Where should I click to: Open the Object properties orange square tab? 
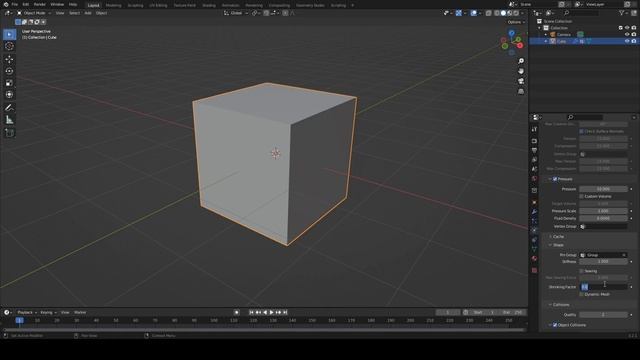click(534, 202)
